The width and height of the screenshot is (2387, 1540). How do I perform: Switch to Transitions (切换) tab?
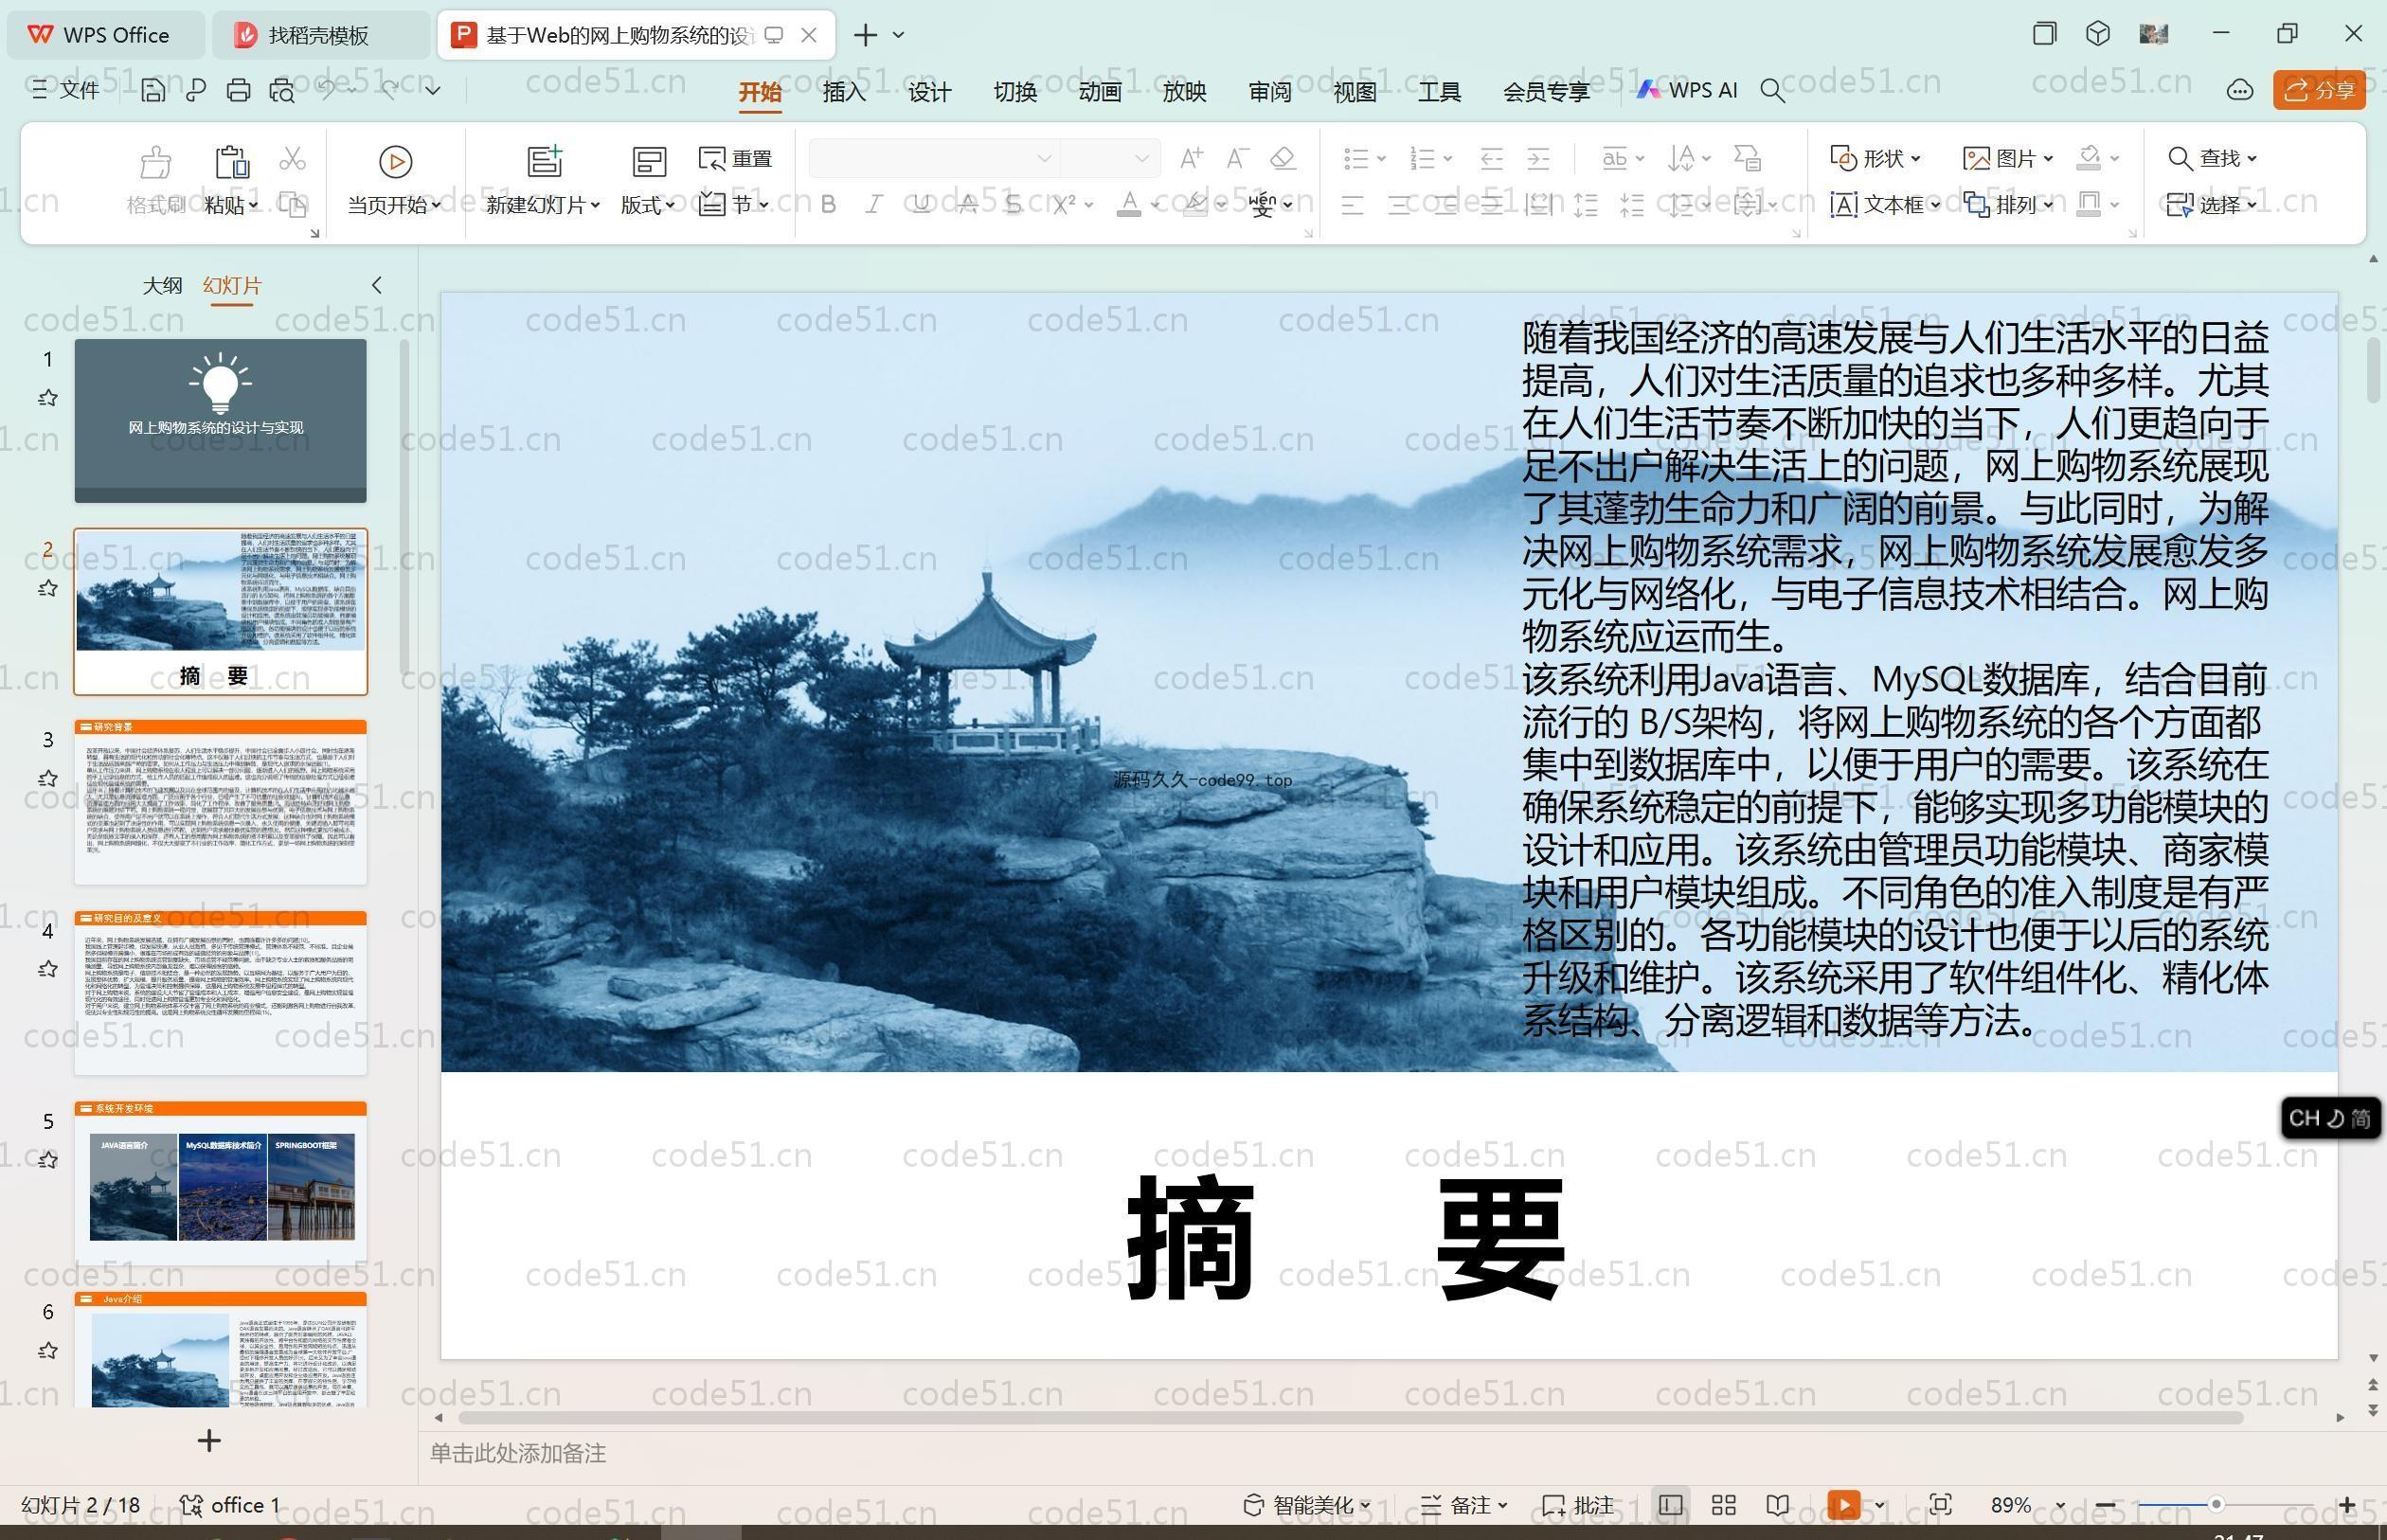(x=1014, y=91)
